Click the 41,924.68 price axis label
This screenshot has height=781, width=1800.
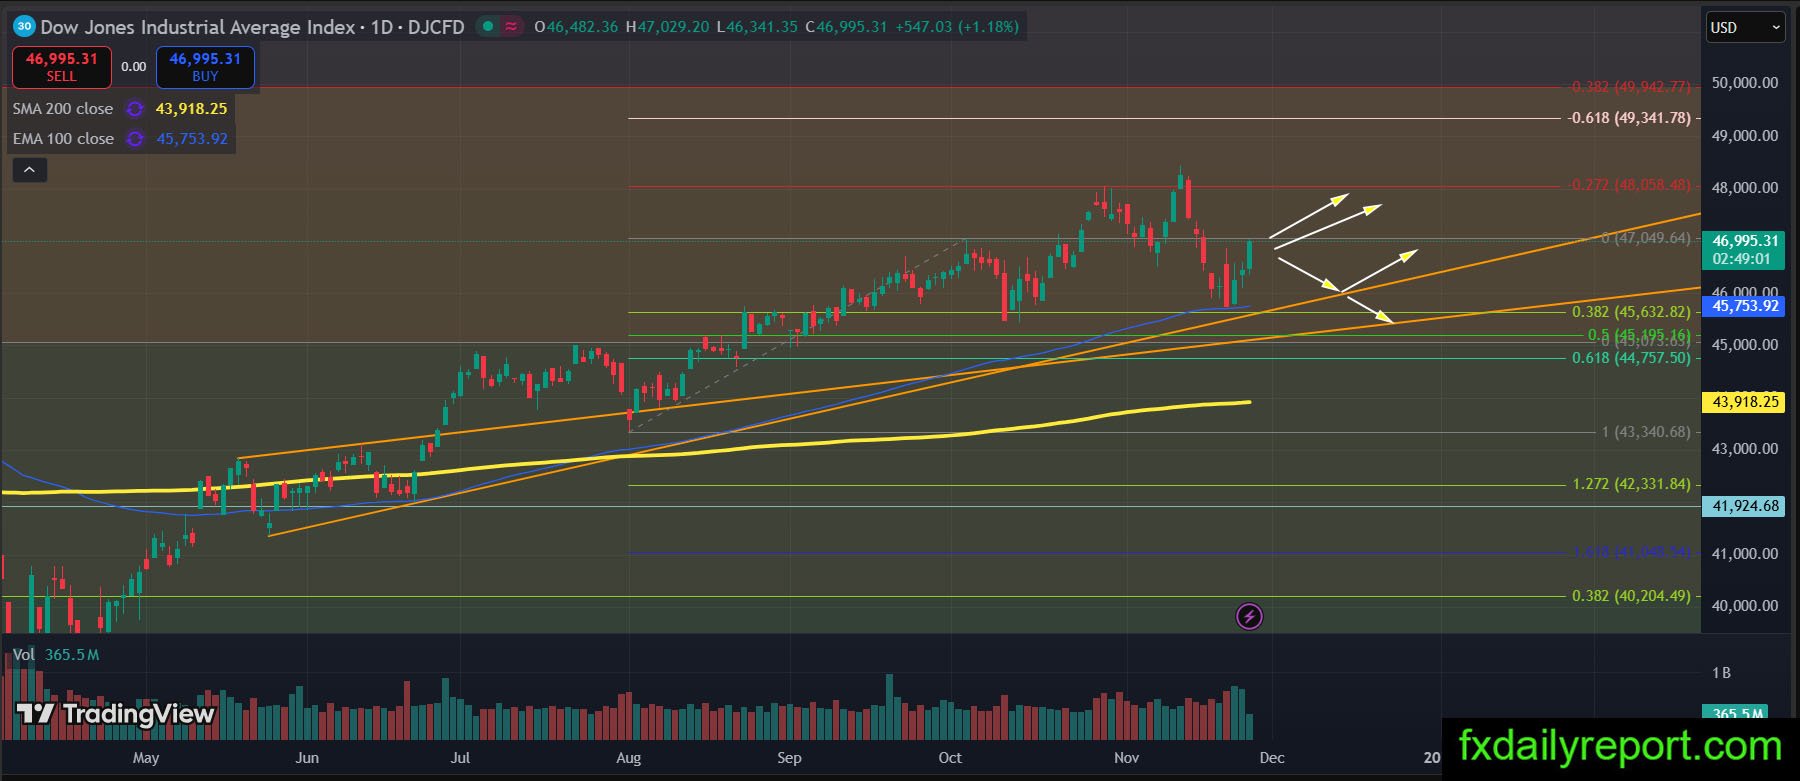click(x=1745, y=506)
